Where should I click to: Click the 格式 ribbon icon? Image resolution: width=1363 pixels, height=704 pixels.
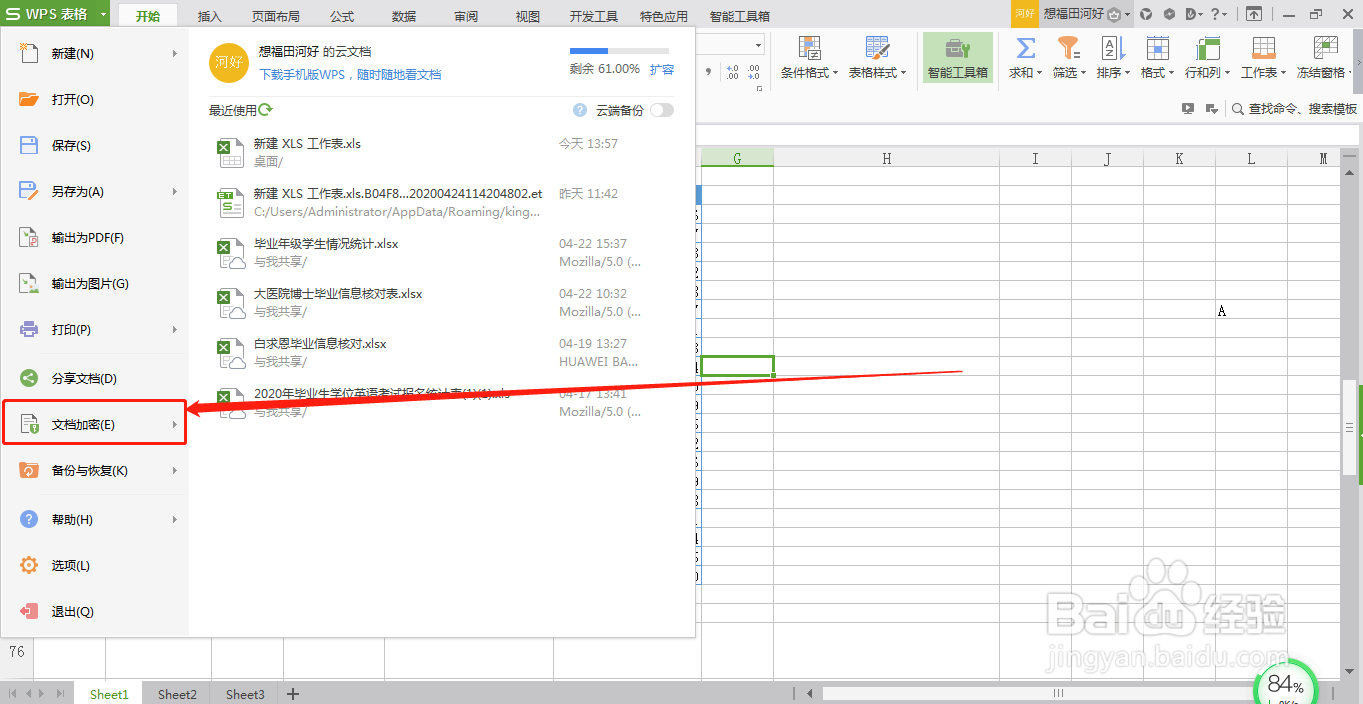point(1157,48)
